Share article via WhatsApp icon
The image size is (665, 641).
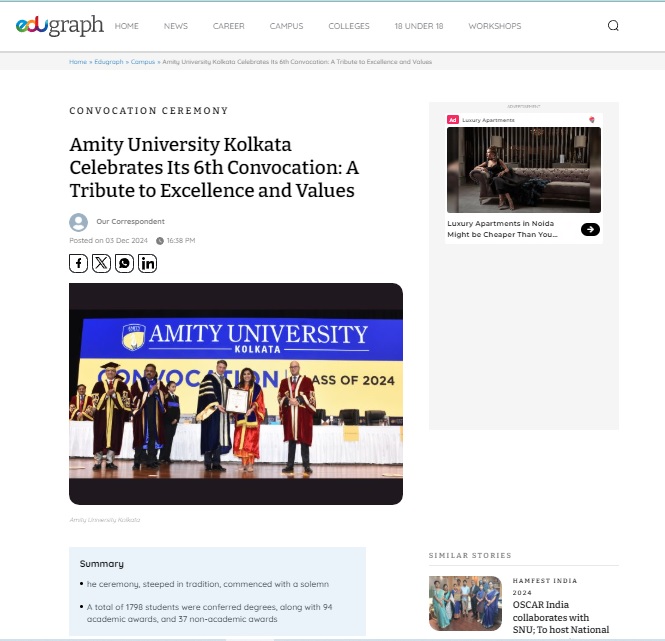coord(124,263)
